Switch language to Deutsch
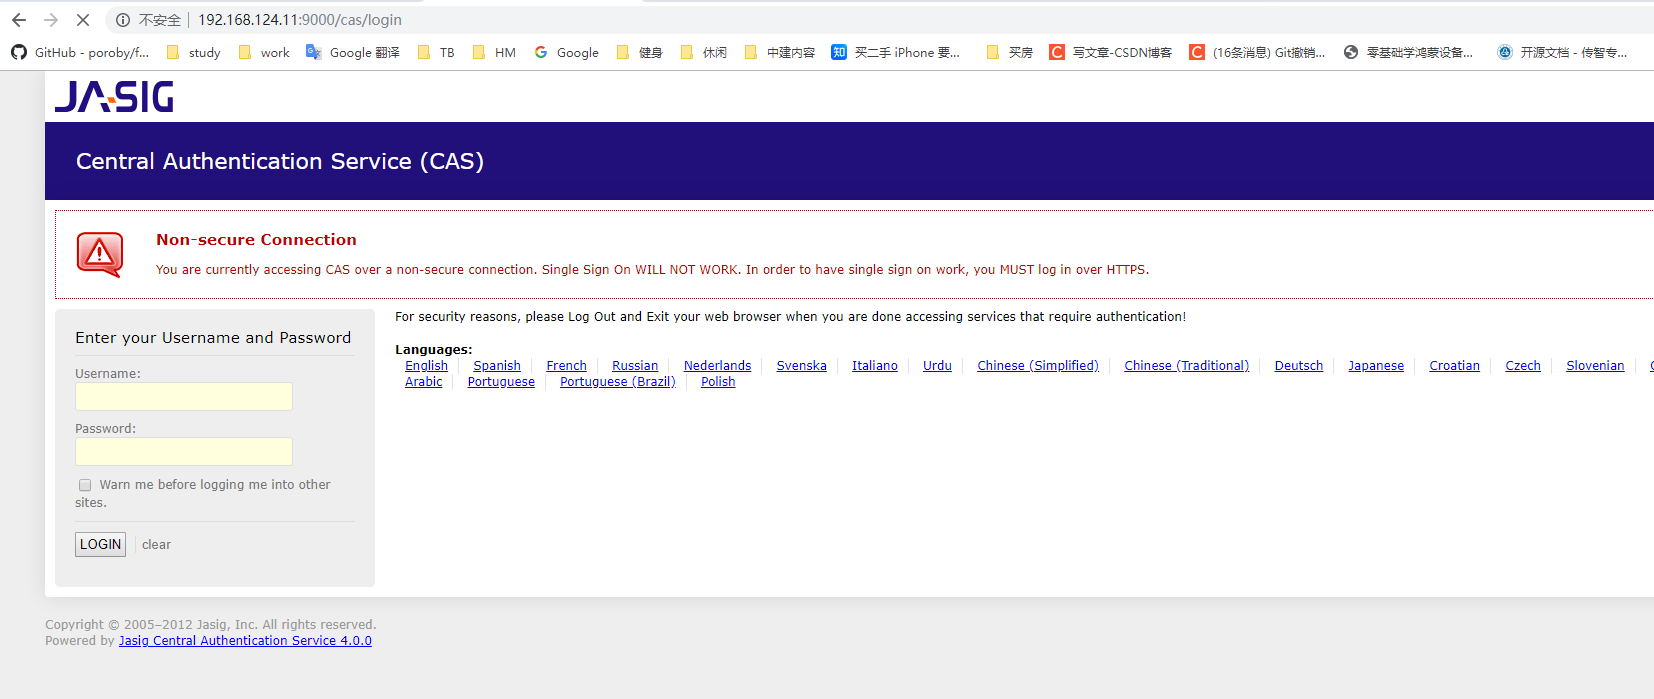Image resolution: width=1654 pixels, height=699 pixels. [x=1299, y=366]
